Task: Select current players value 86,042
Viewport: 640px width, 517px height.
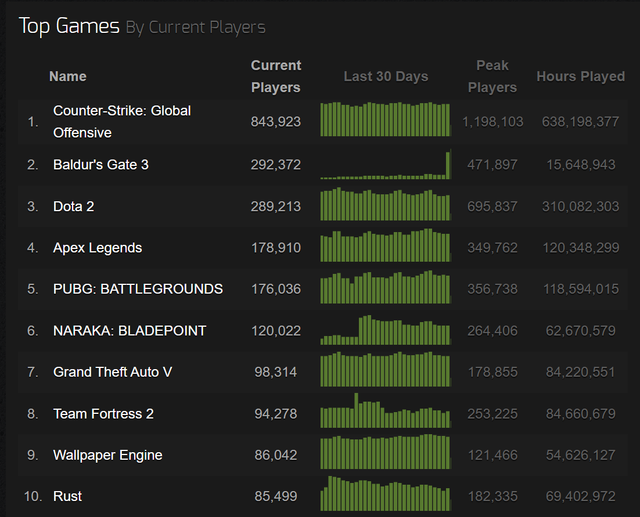Action: click(x=276, y=455)
